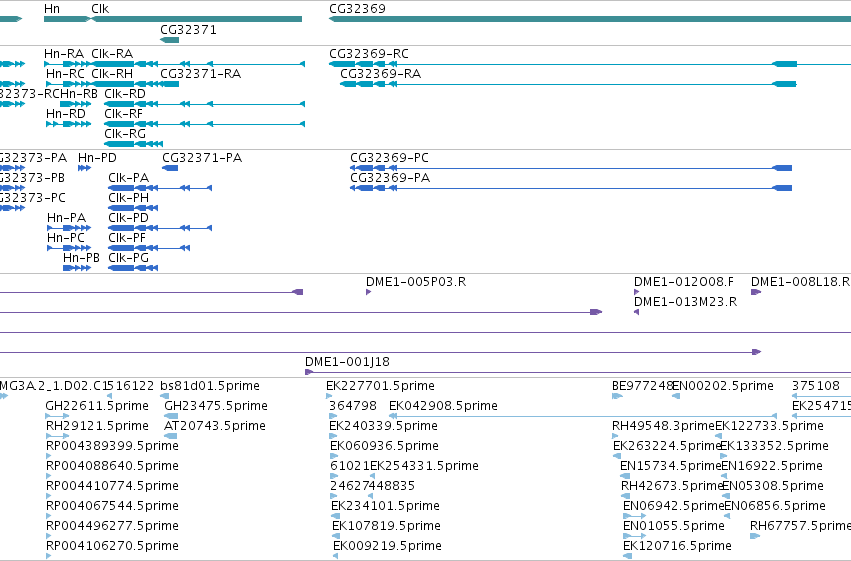
Task: Select transcript Clk-RD
Action: point(125,94)
